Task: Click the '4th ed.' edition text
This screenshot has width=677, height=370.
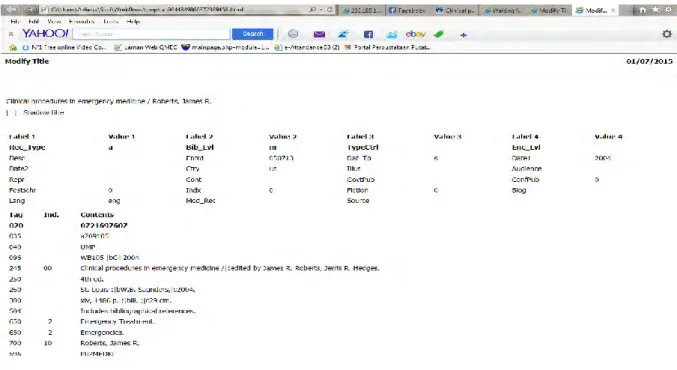Action: [x=92, y=279]
